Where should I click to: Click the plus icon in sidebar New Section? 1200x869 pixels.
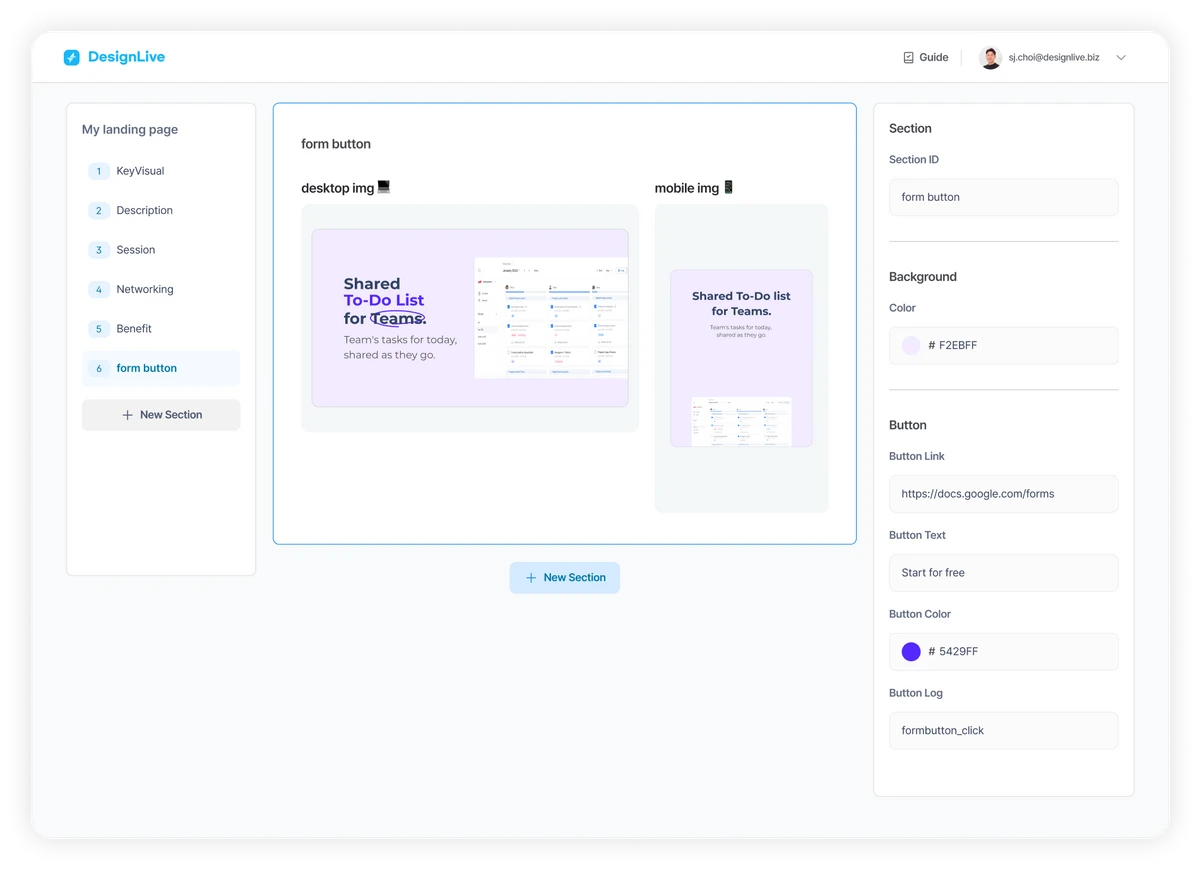point(127,415)
